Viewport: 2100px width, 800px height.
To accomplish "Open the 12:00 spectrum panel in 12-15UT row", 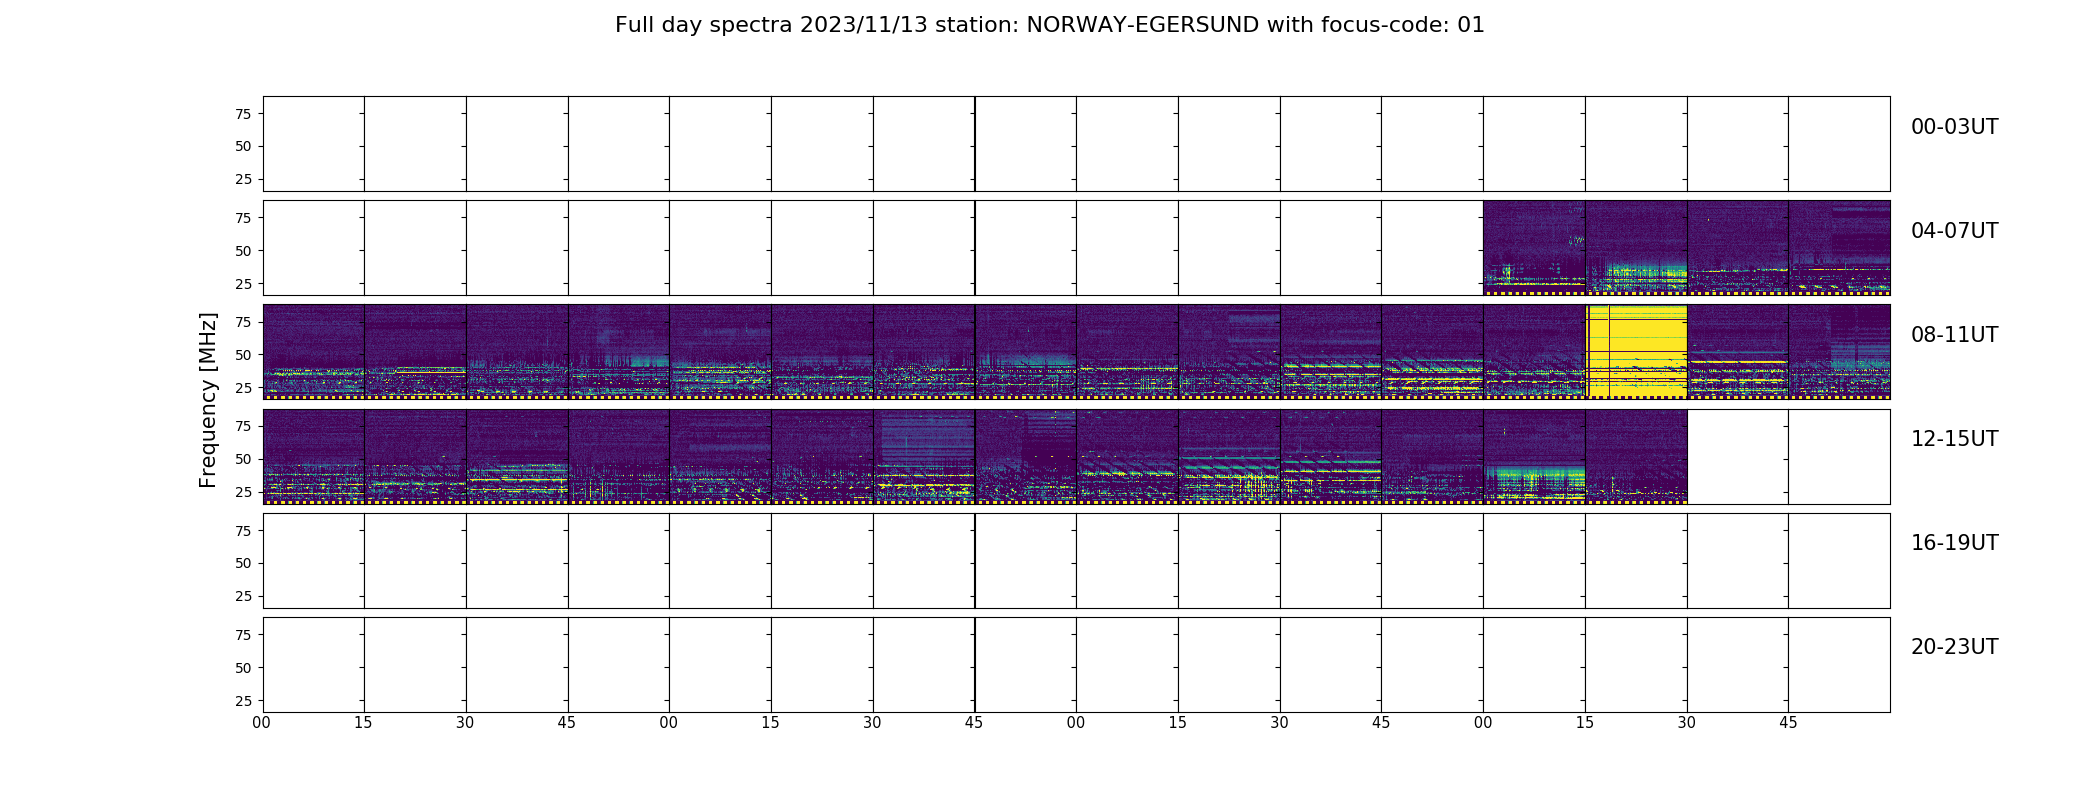I will point(314,456).
